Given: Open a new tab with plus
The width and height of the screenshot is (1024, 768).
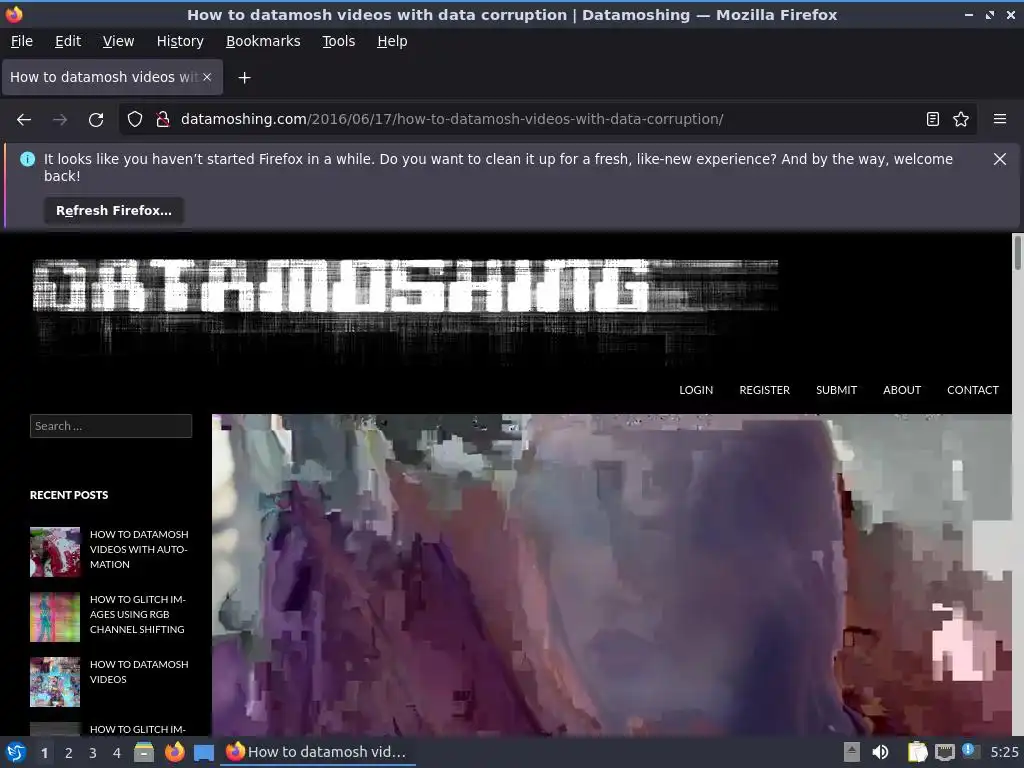Looking at the screenshot, I should (244, 78).
